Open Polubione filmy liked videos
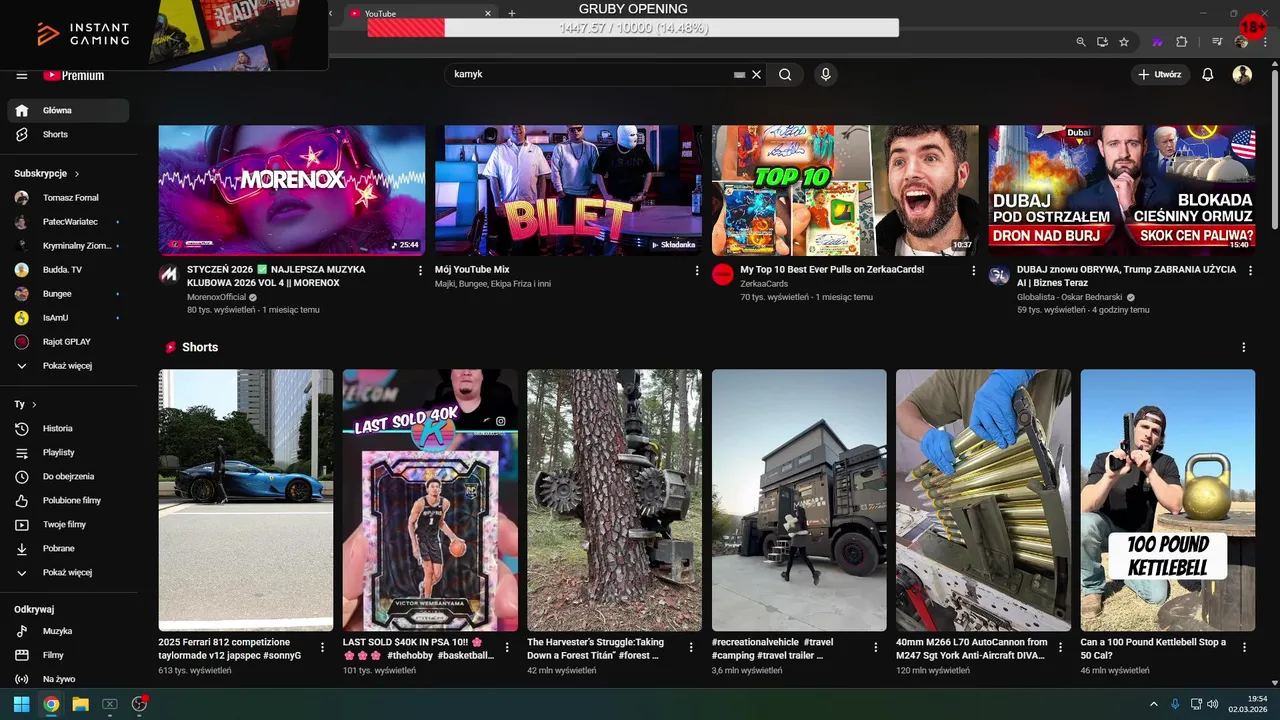Screen dimensions: 1280x720 pos(68,500)
